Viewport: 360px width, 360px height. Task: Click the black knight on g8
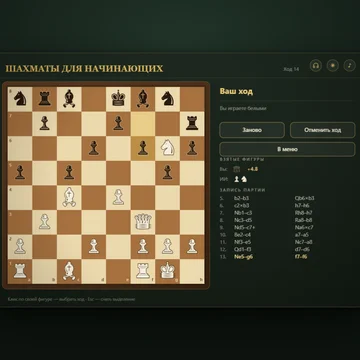click(167, 99)
